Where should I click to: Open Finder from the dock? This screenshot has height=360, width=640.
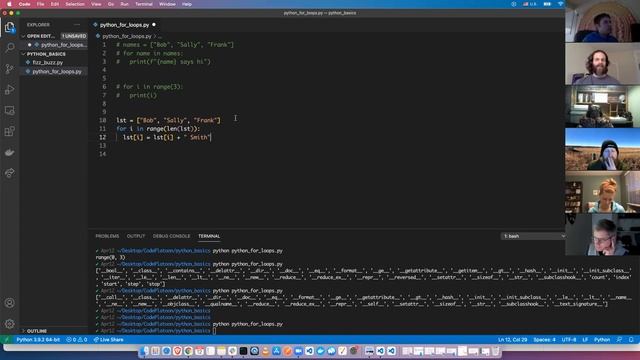point(144,351)
